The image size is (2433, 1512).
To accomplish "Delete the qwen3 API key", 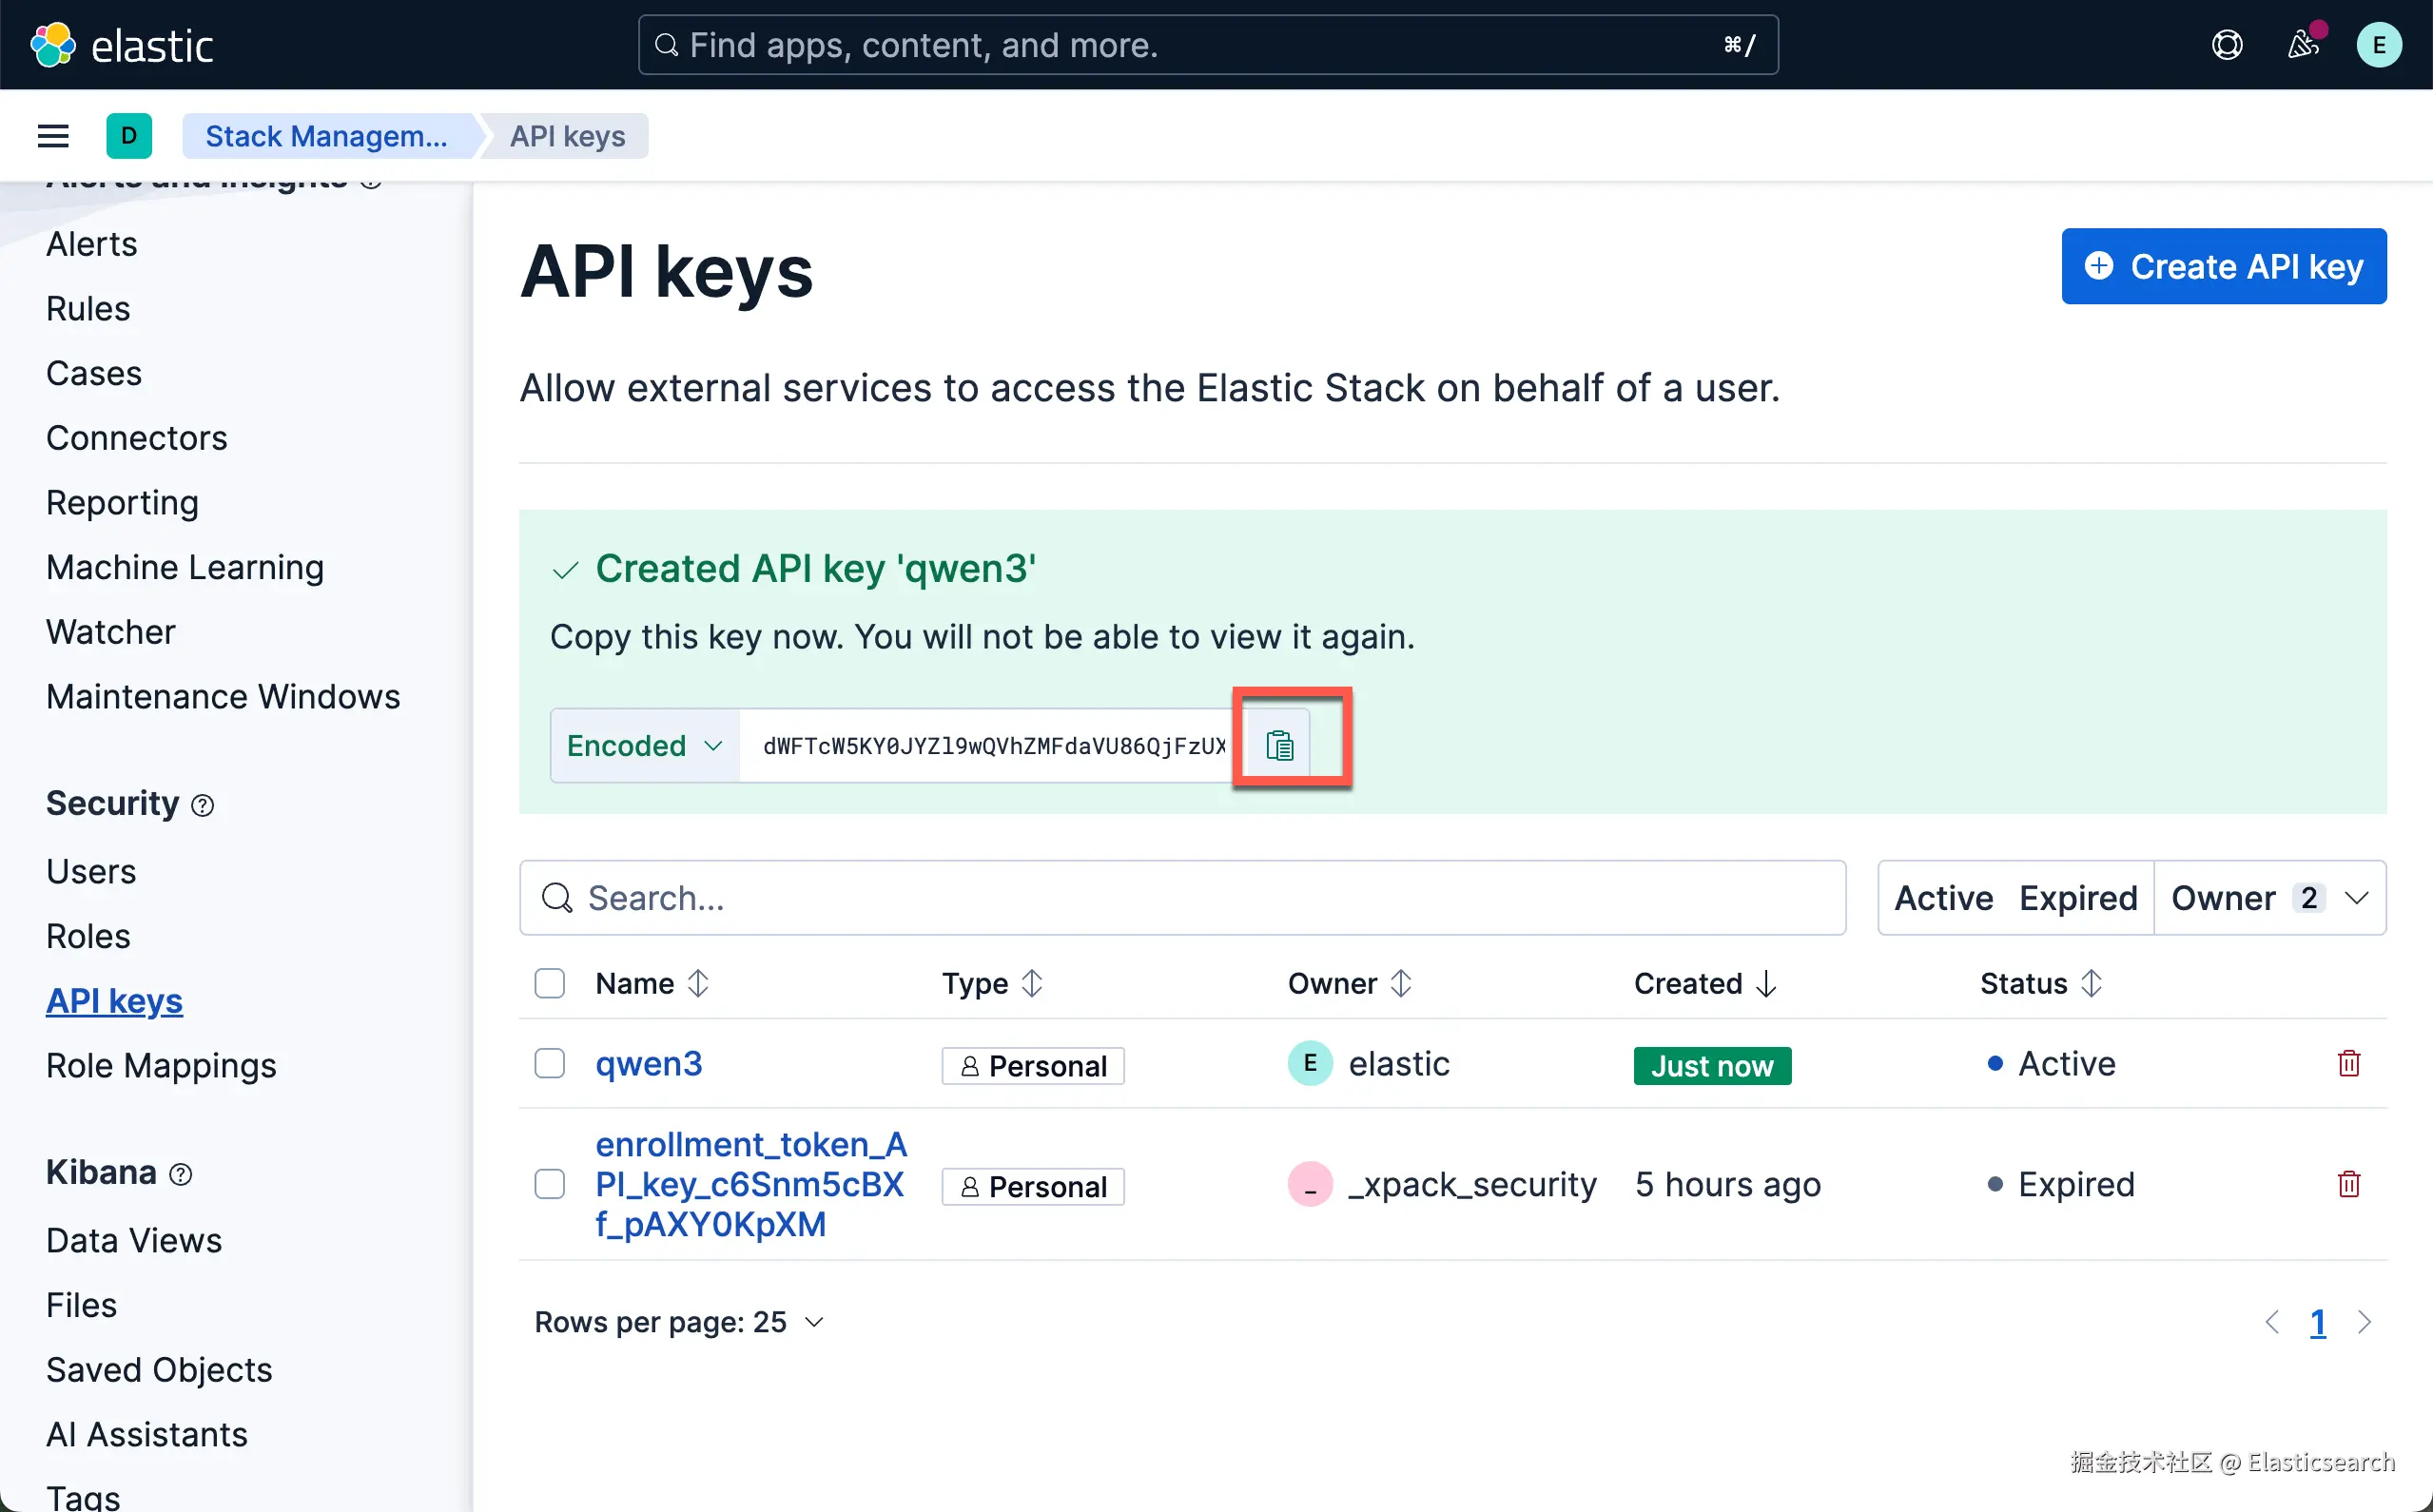I will [2348, 1063].
